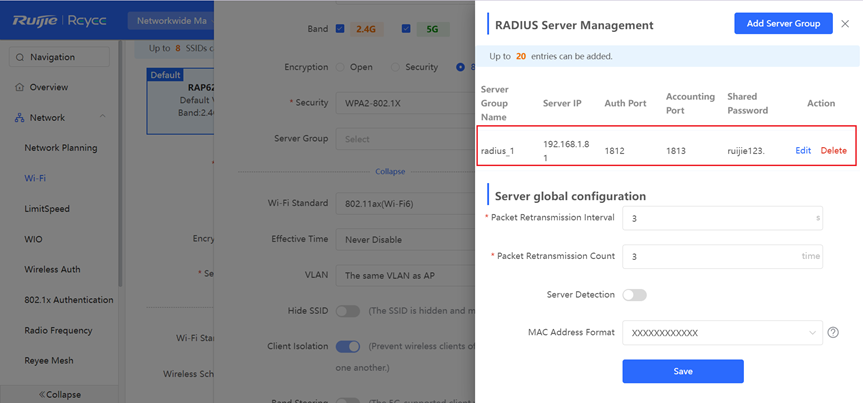Viewport: 863px width, 403px height.
Task: Select the Open encryption radio button
Action: click(340, 67)
